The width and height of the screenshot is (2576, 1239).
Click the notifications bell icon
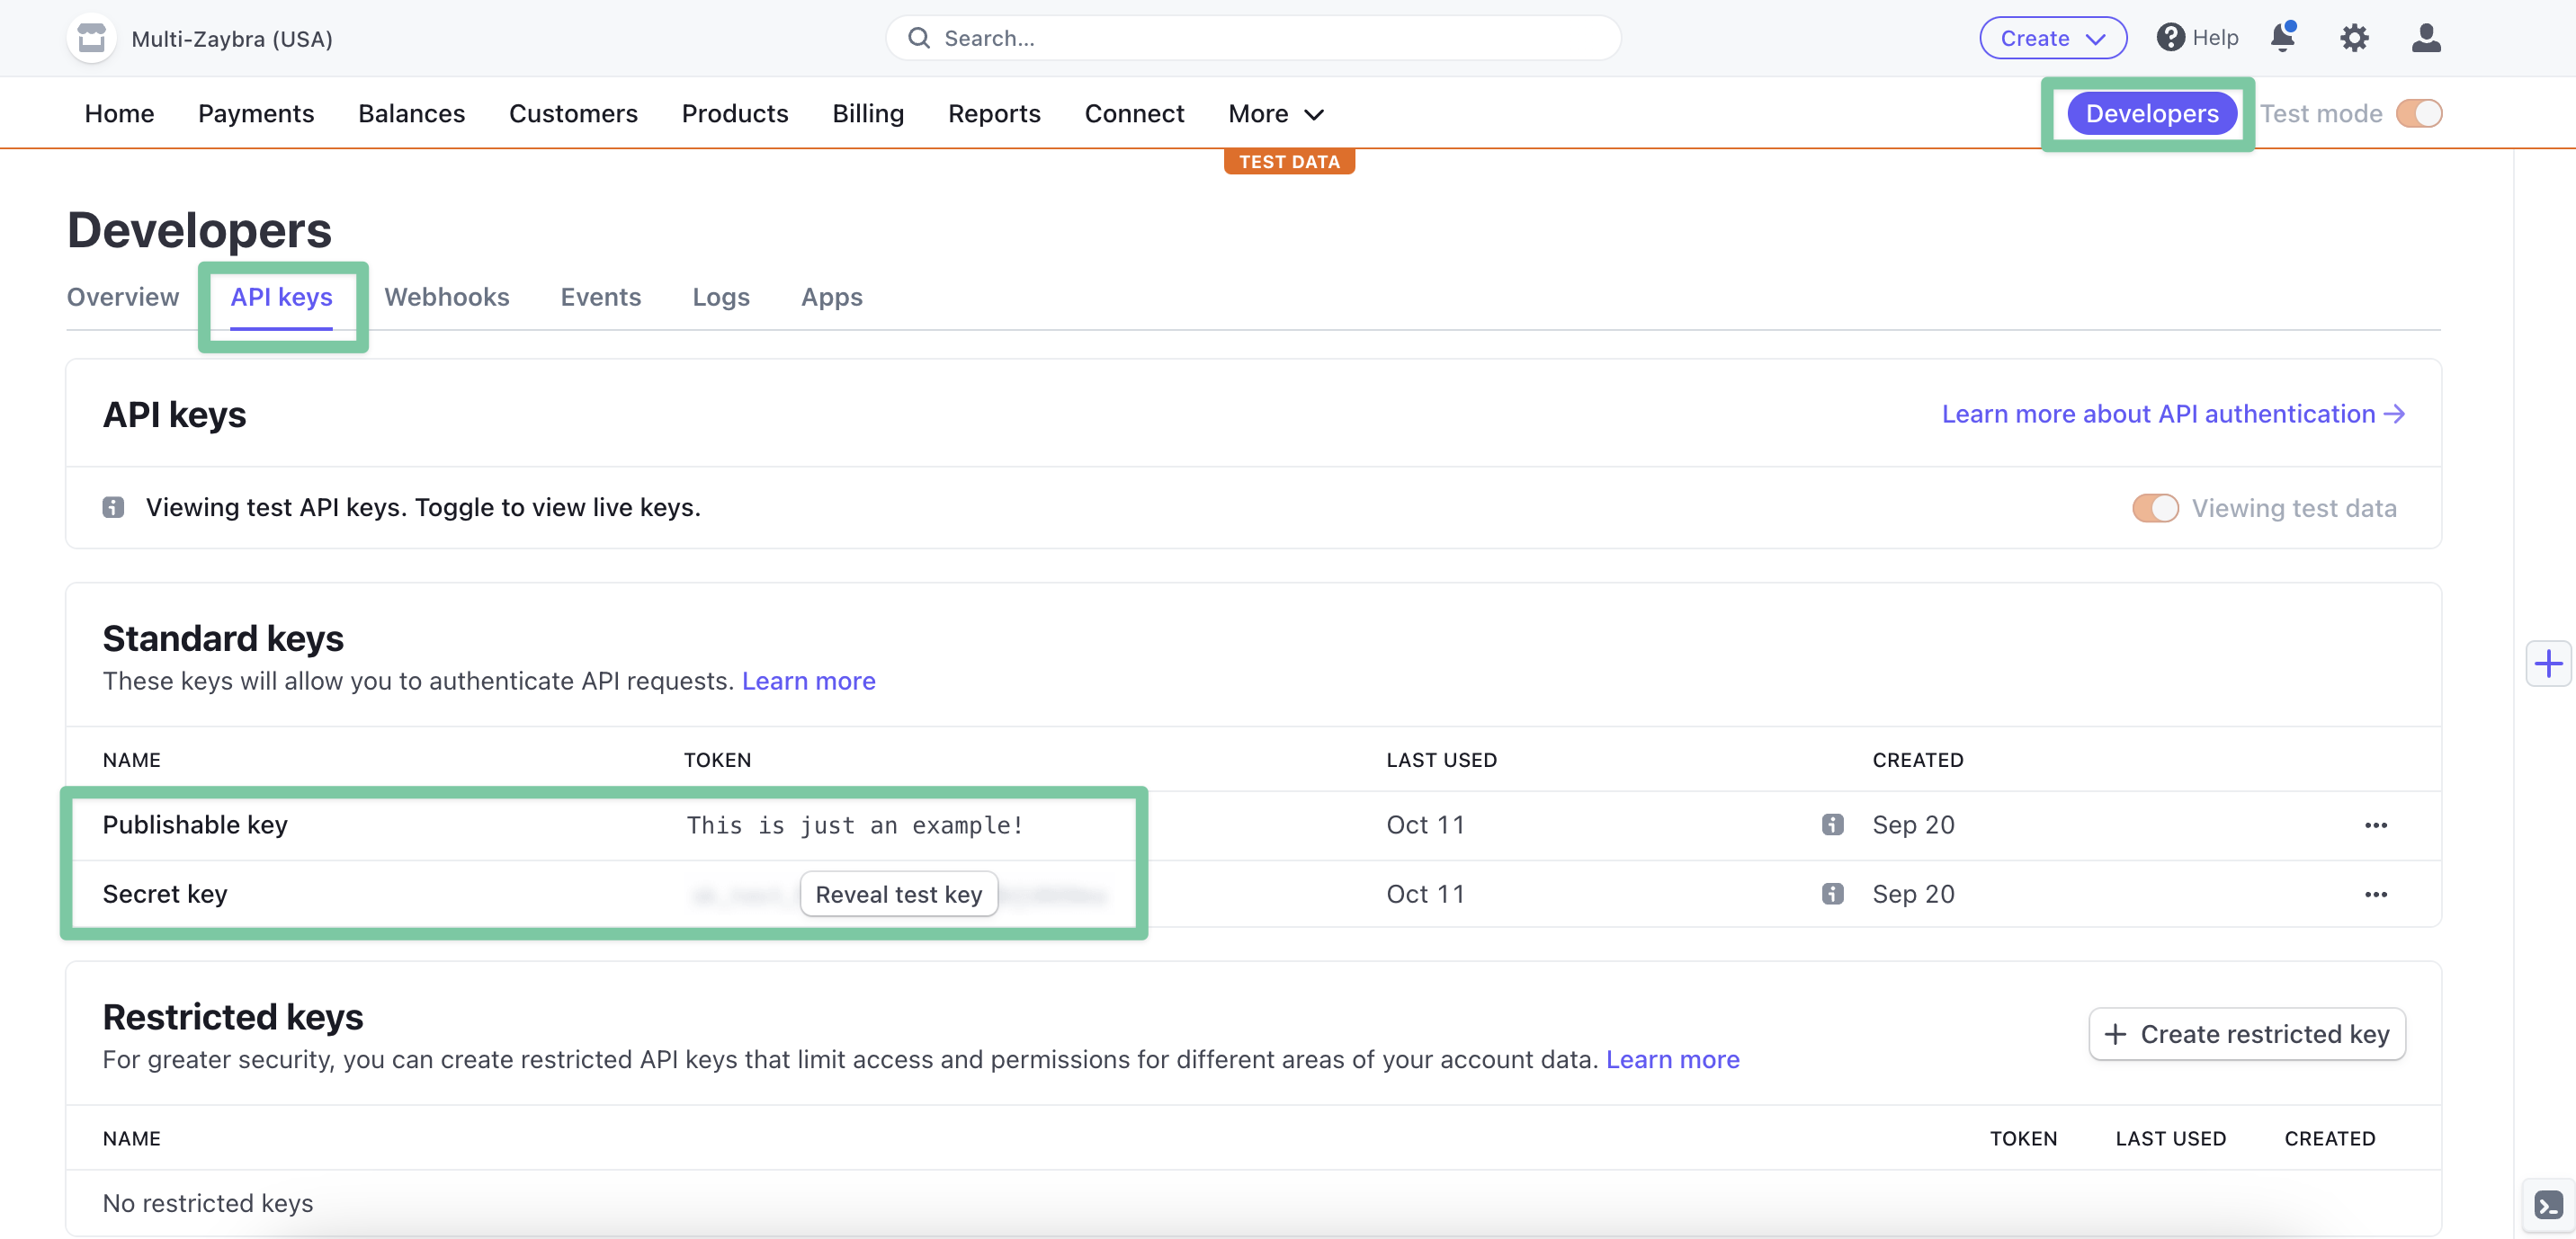tap(2282, 38)
